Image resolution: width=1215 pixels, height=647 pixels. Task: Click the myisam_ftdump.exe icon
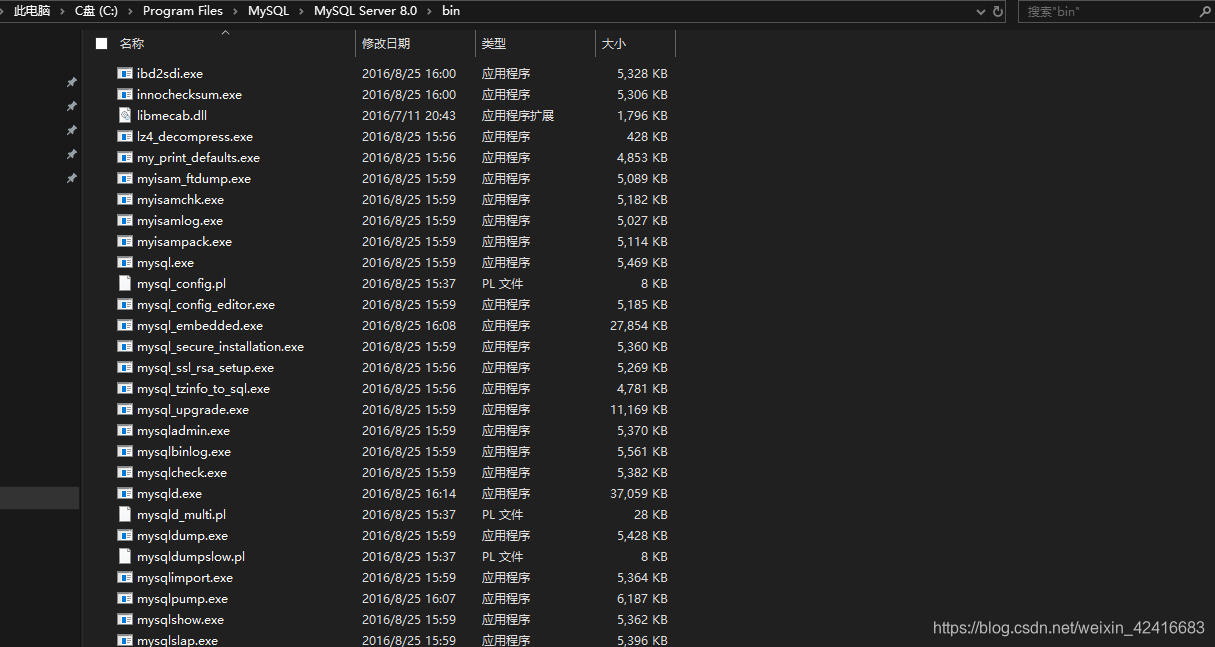click(x=125, y=178)
